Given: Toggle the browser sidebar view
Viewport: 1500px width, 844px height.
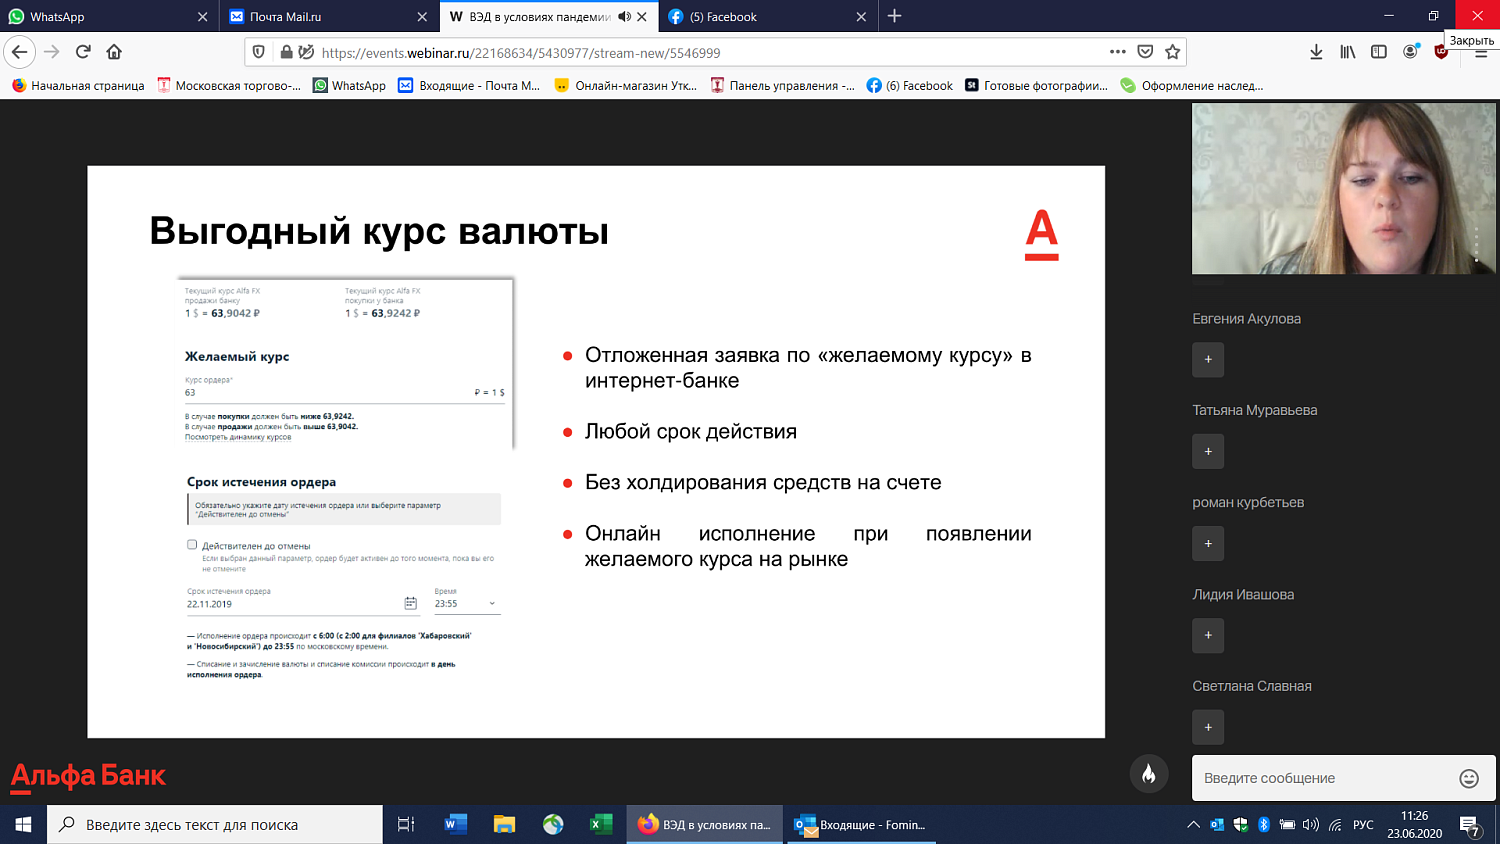Looking at the screenshot, I should tap(1379, 52).
